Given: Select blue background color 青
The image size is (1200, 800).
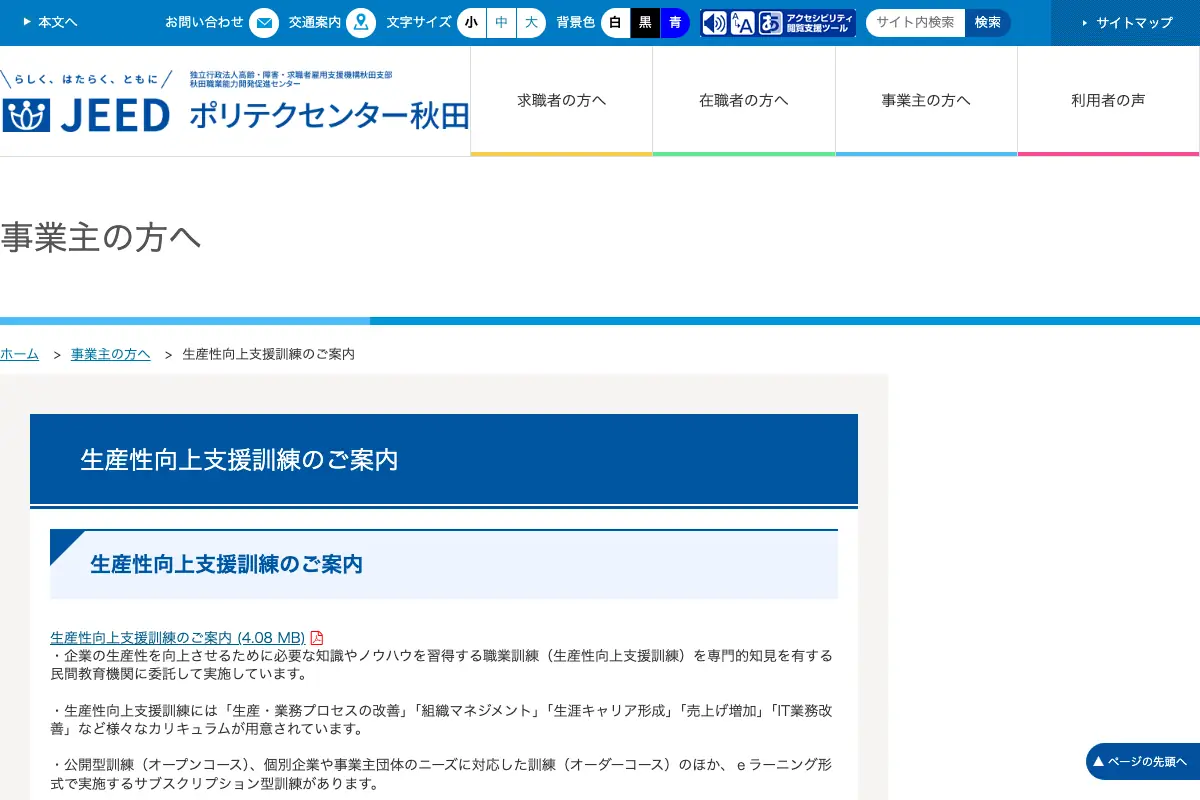Looking at the screenshot, I should [675, 22].
